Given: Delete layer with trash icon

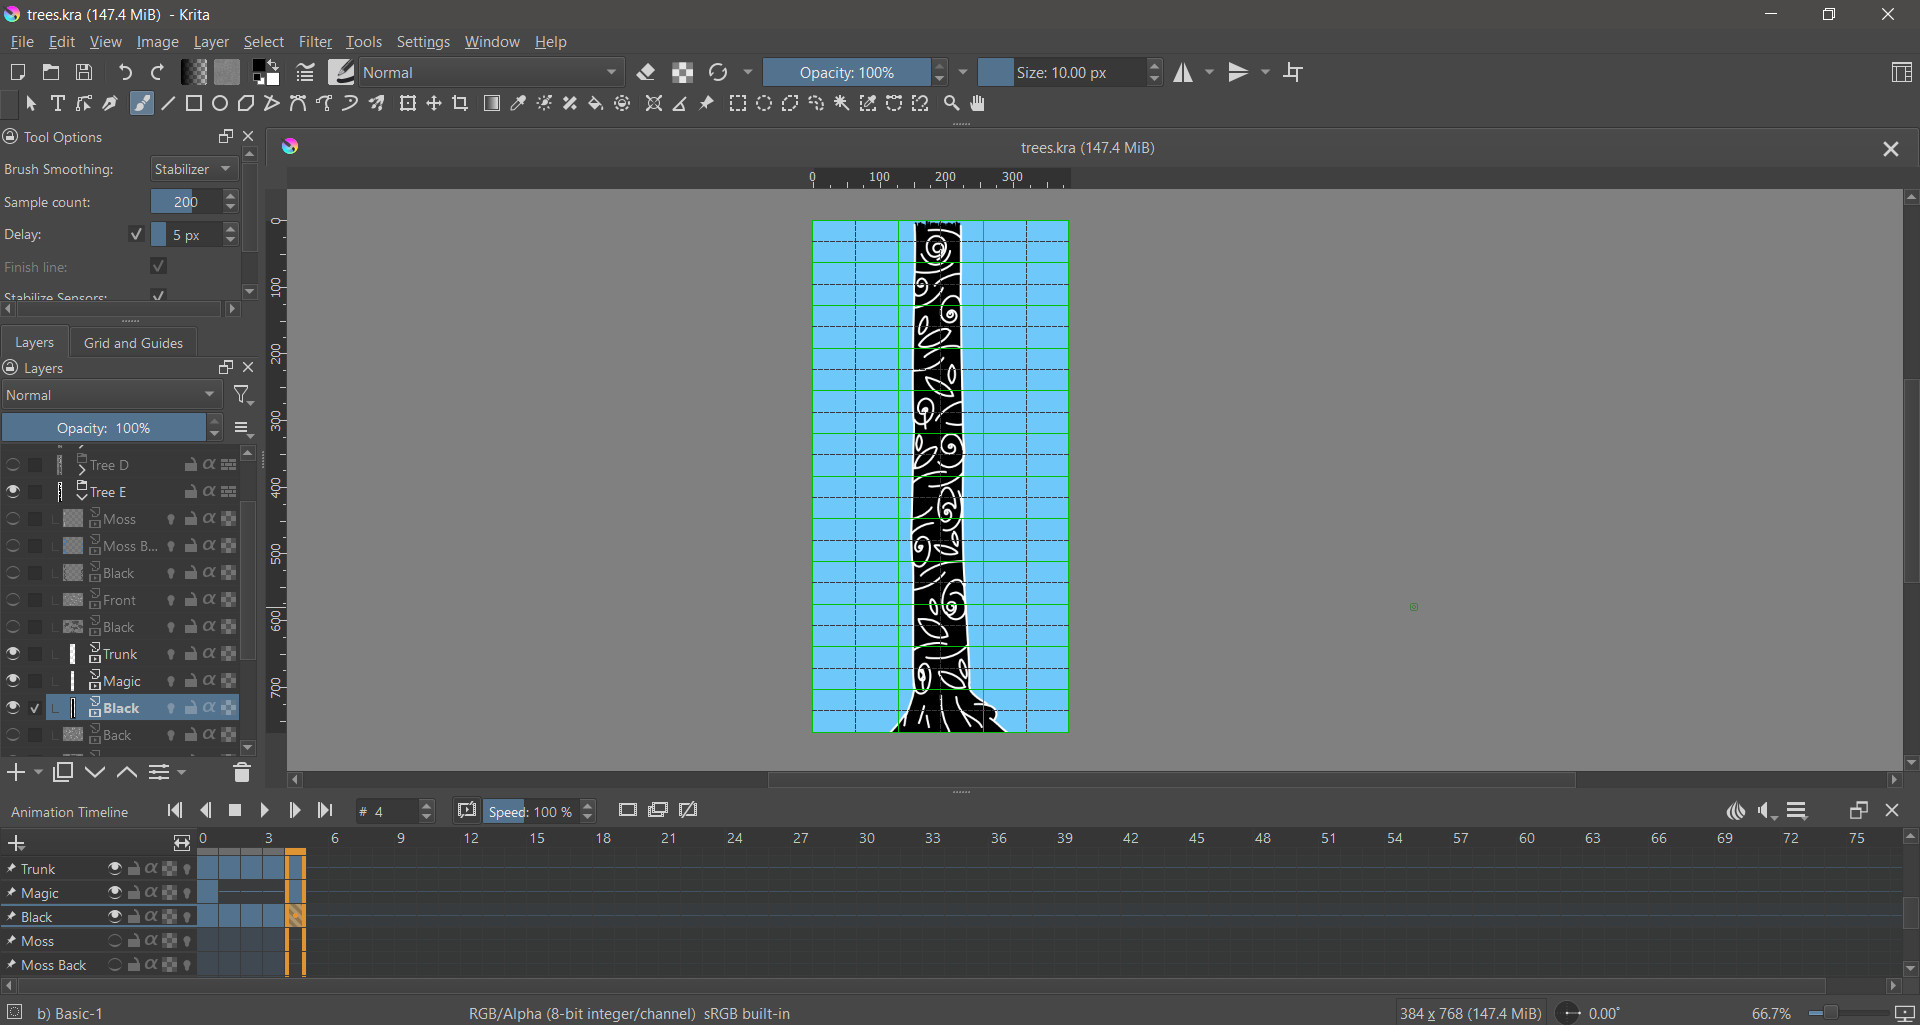Looking at the screenshot, I should click(x=241, y=773).
